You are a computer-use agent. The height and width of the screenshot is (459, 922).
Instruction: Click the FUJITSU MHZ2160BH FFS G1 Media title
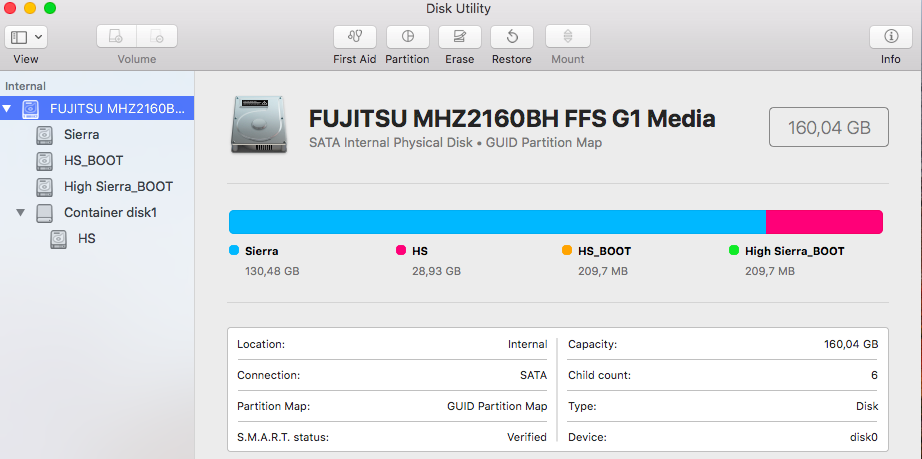pos(512,119)
